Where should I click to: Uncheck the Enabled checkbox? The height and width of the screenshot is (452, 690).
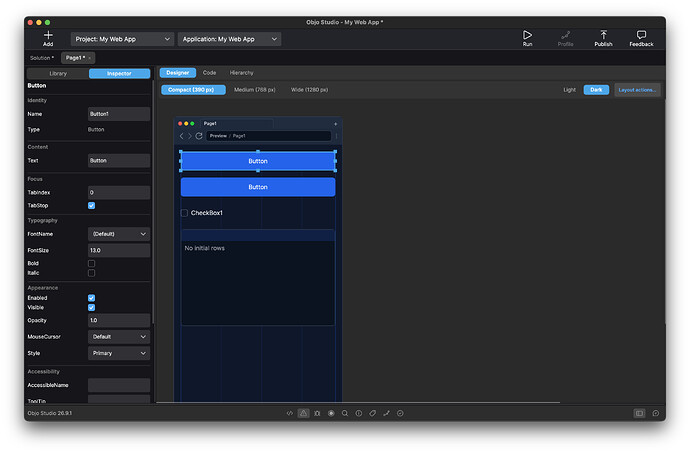point(92,298)
